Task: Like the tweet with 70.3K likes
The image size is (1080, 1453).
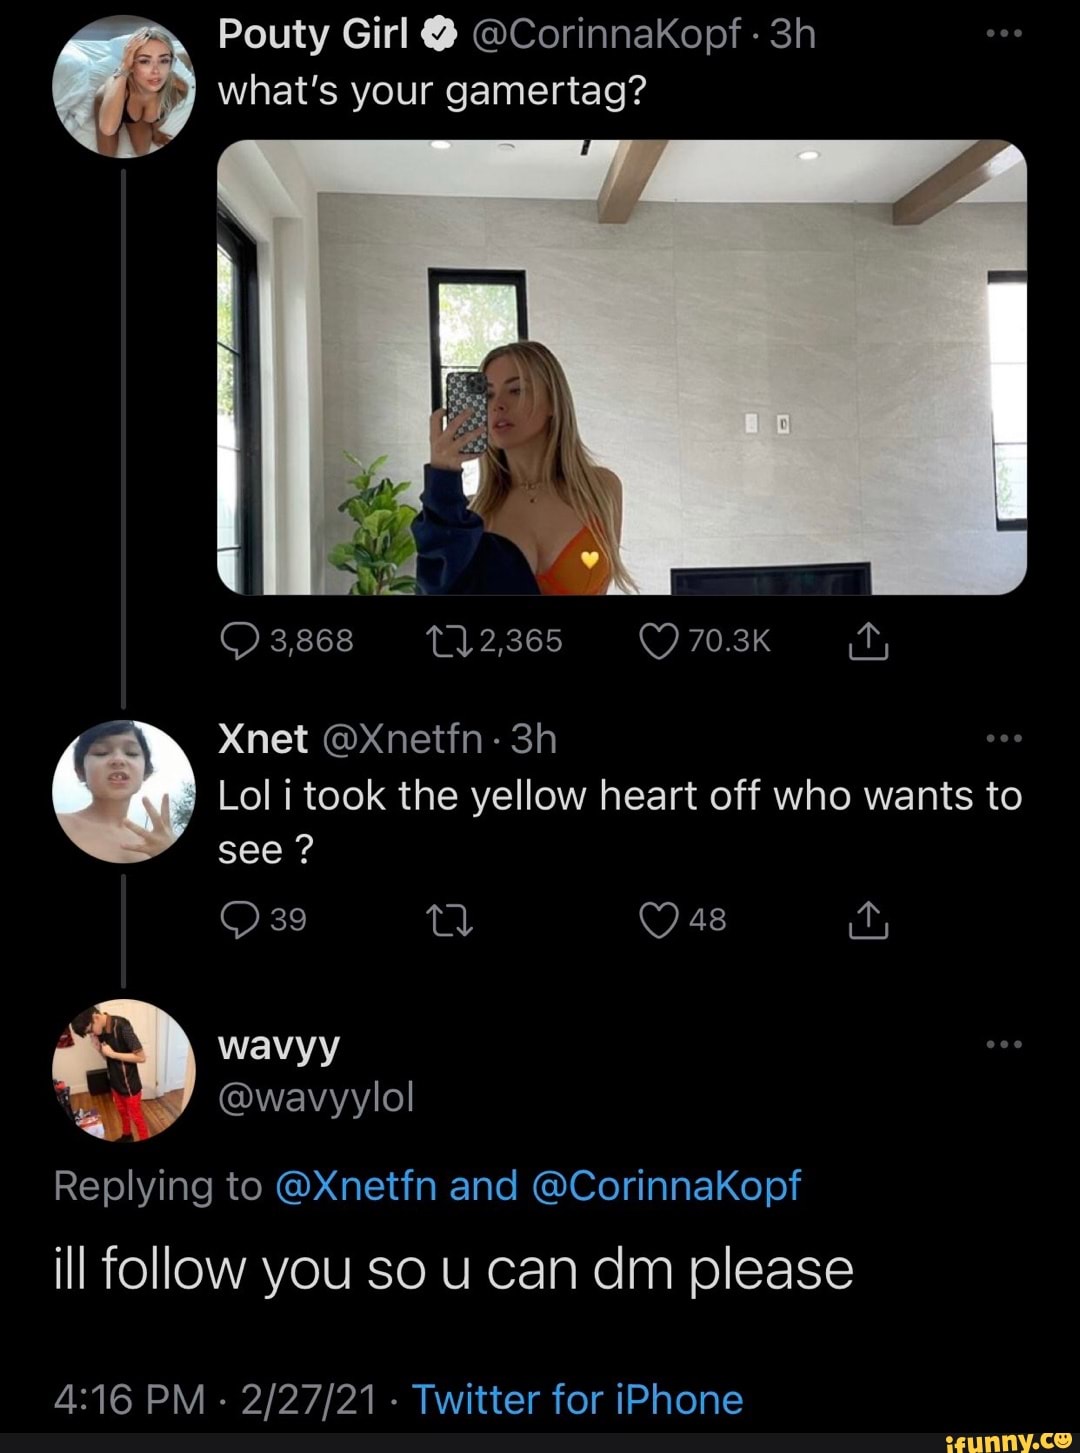Action: [658, 641]
